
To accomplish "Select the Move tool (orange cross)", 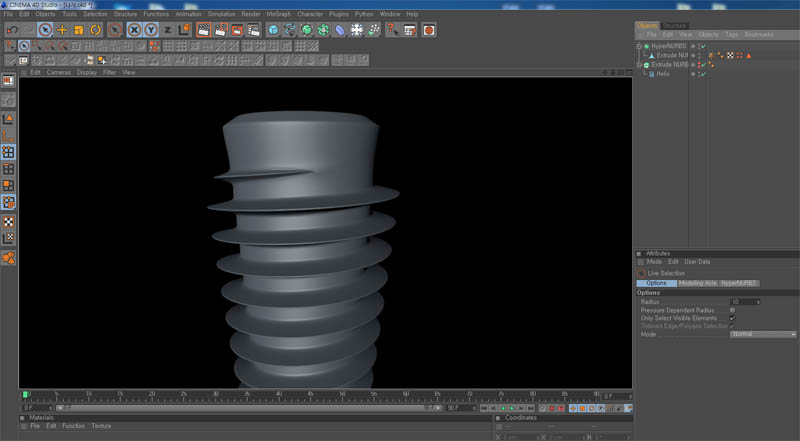I will 62,30.
